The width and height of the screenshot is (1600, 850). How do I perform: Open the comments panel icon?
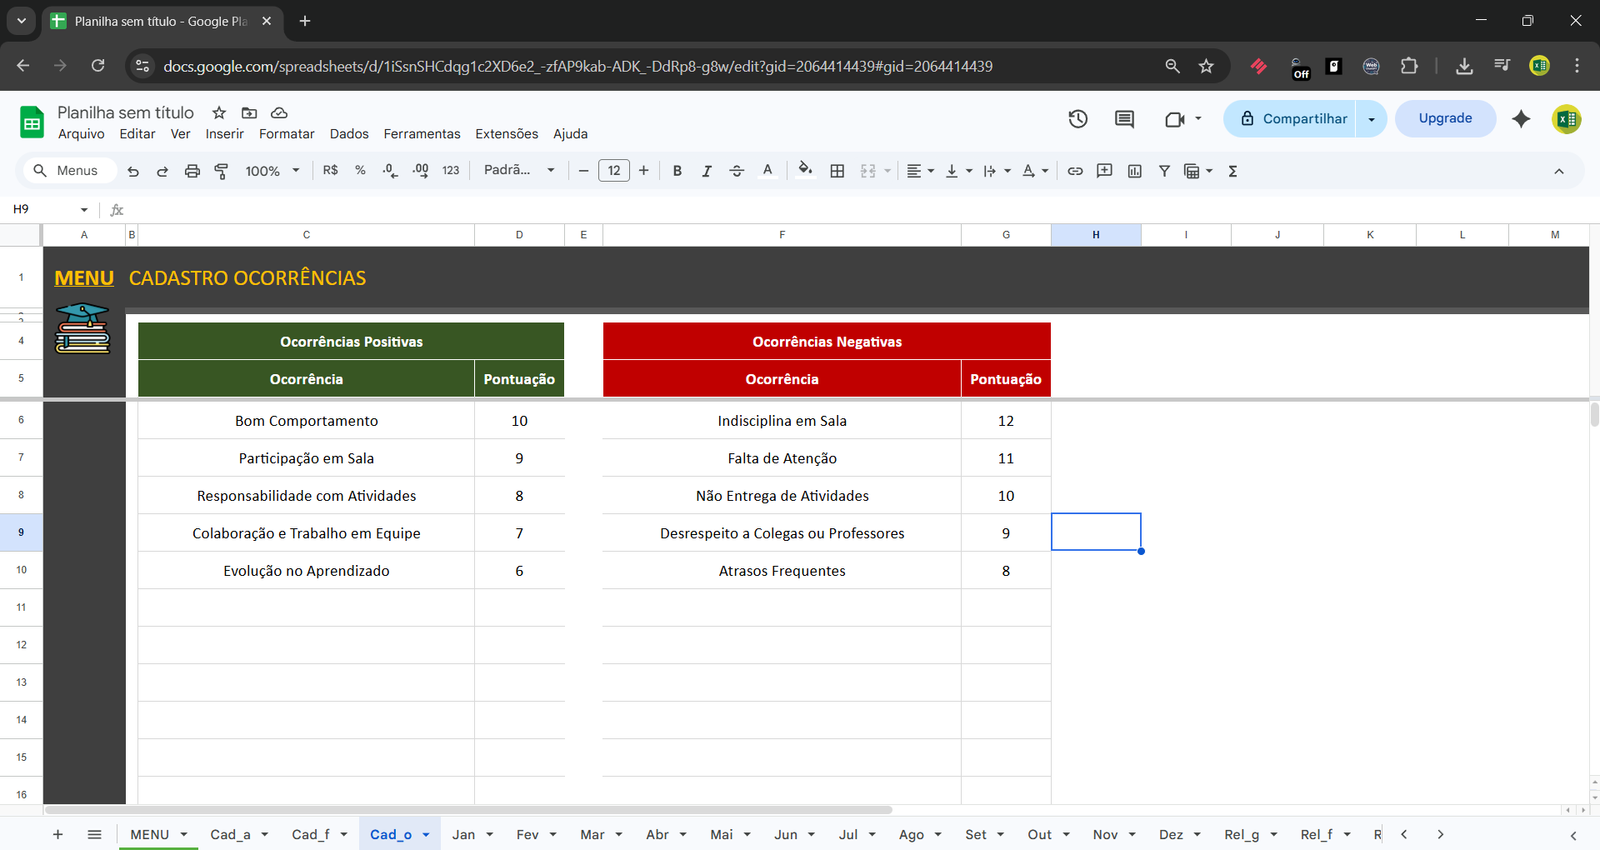pyautogui.click(x=1124, y=119)
